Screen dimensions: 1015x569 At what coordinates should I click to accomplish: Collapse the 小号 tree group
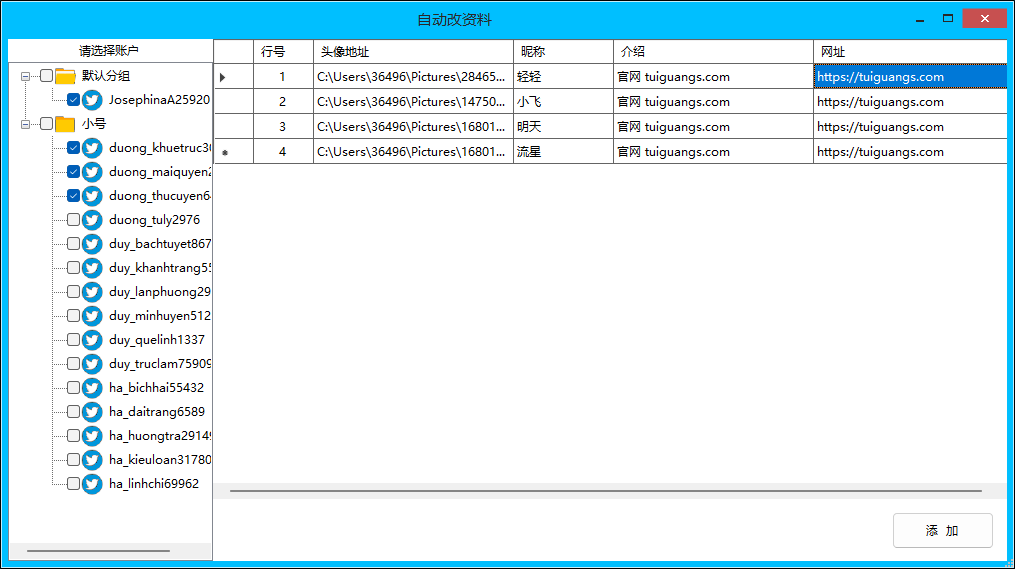pyautogui.click(x=26, y=124)
